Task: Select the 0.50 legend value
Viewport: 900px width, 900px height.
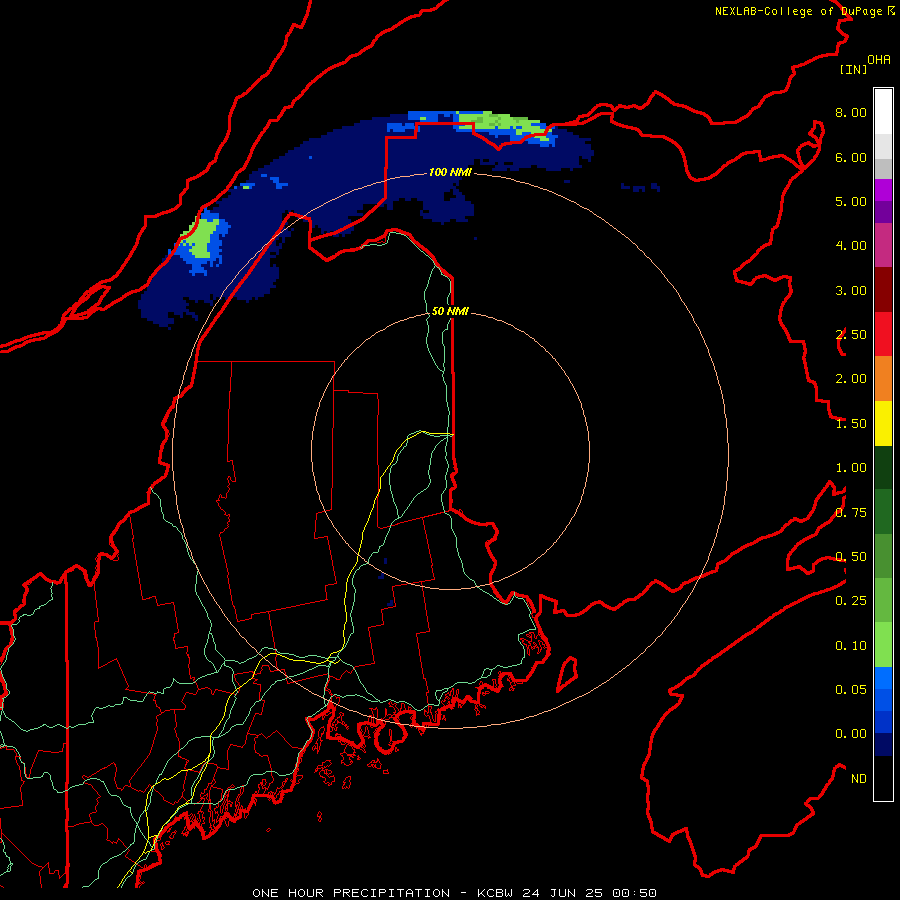Action: click(x=851, y=557)
